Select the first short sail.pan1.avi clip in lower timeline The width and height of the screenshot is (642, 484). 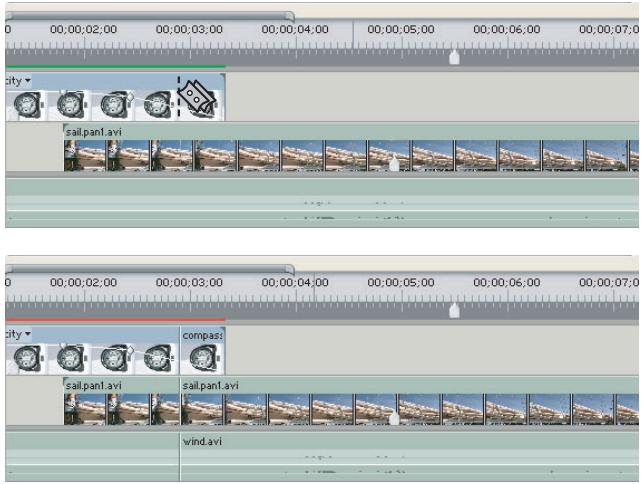pos(122,402)
